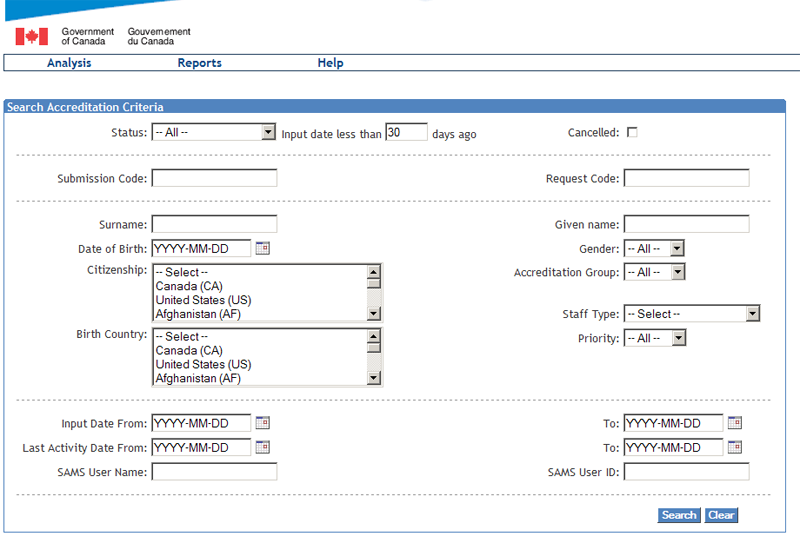Expand the Status dropdown
This screenshot has width=800, height=543.
[x=268, y=132]
